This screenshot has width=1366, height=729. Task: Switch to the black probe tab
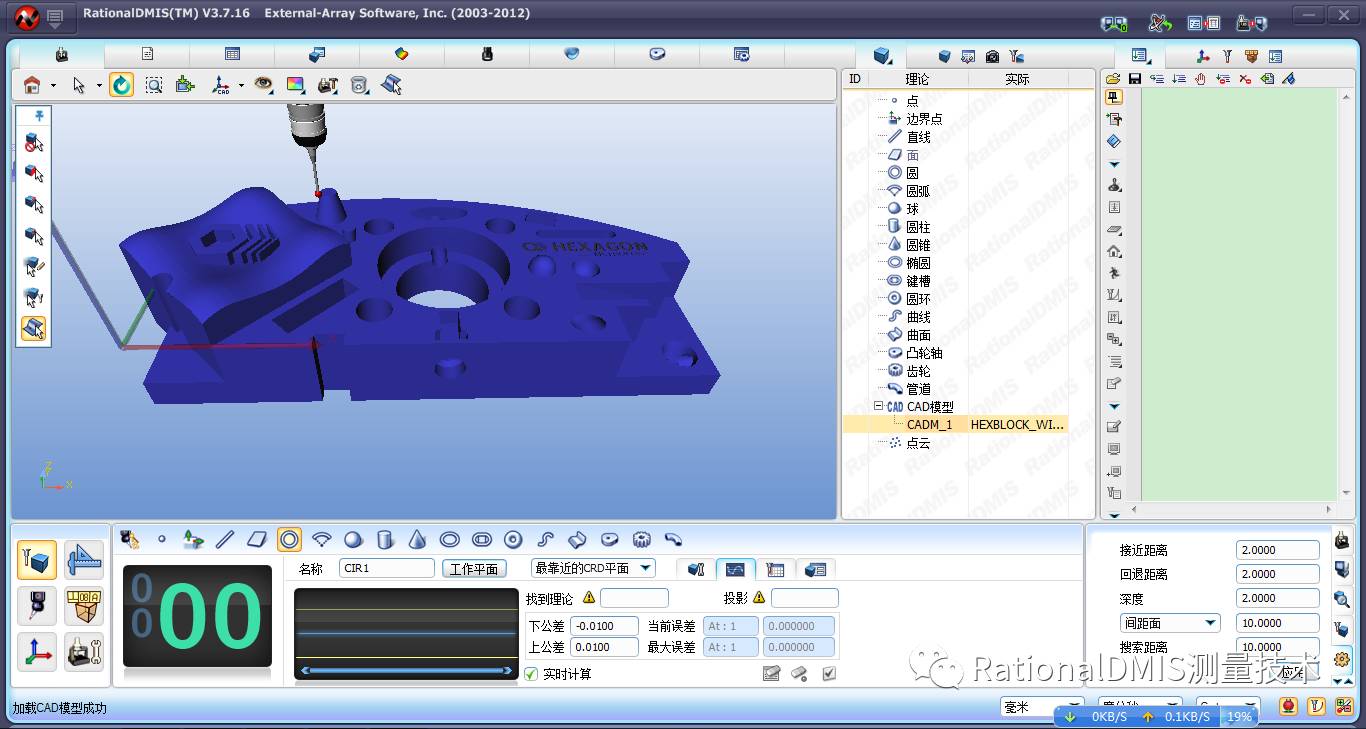pos(487,54)
